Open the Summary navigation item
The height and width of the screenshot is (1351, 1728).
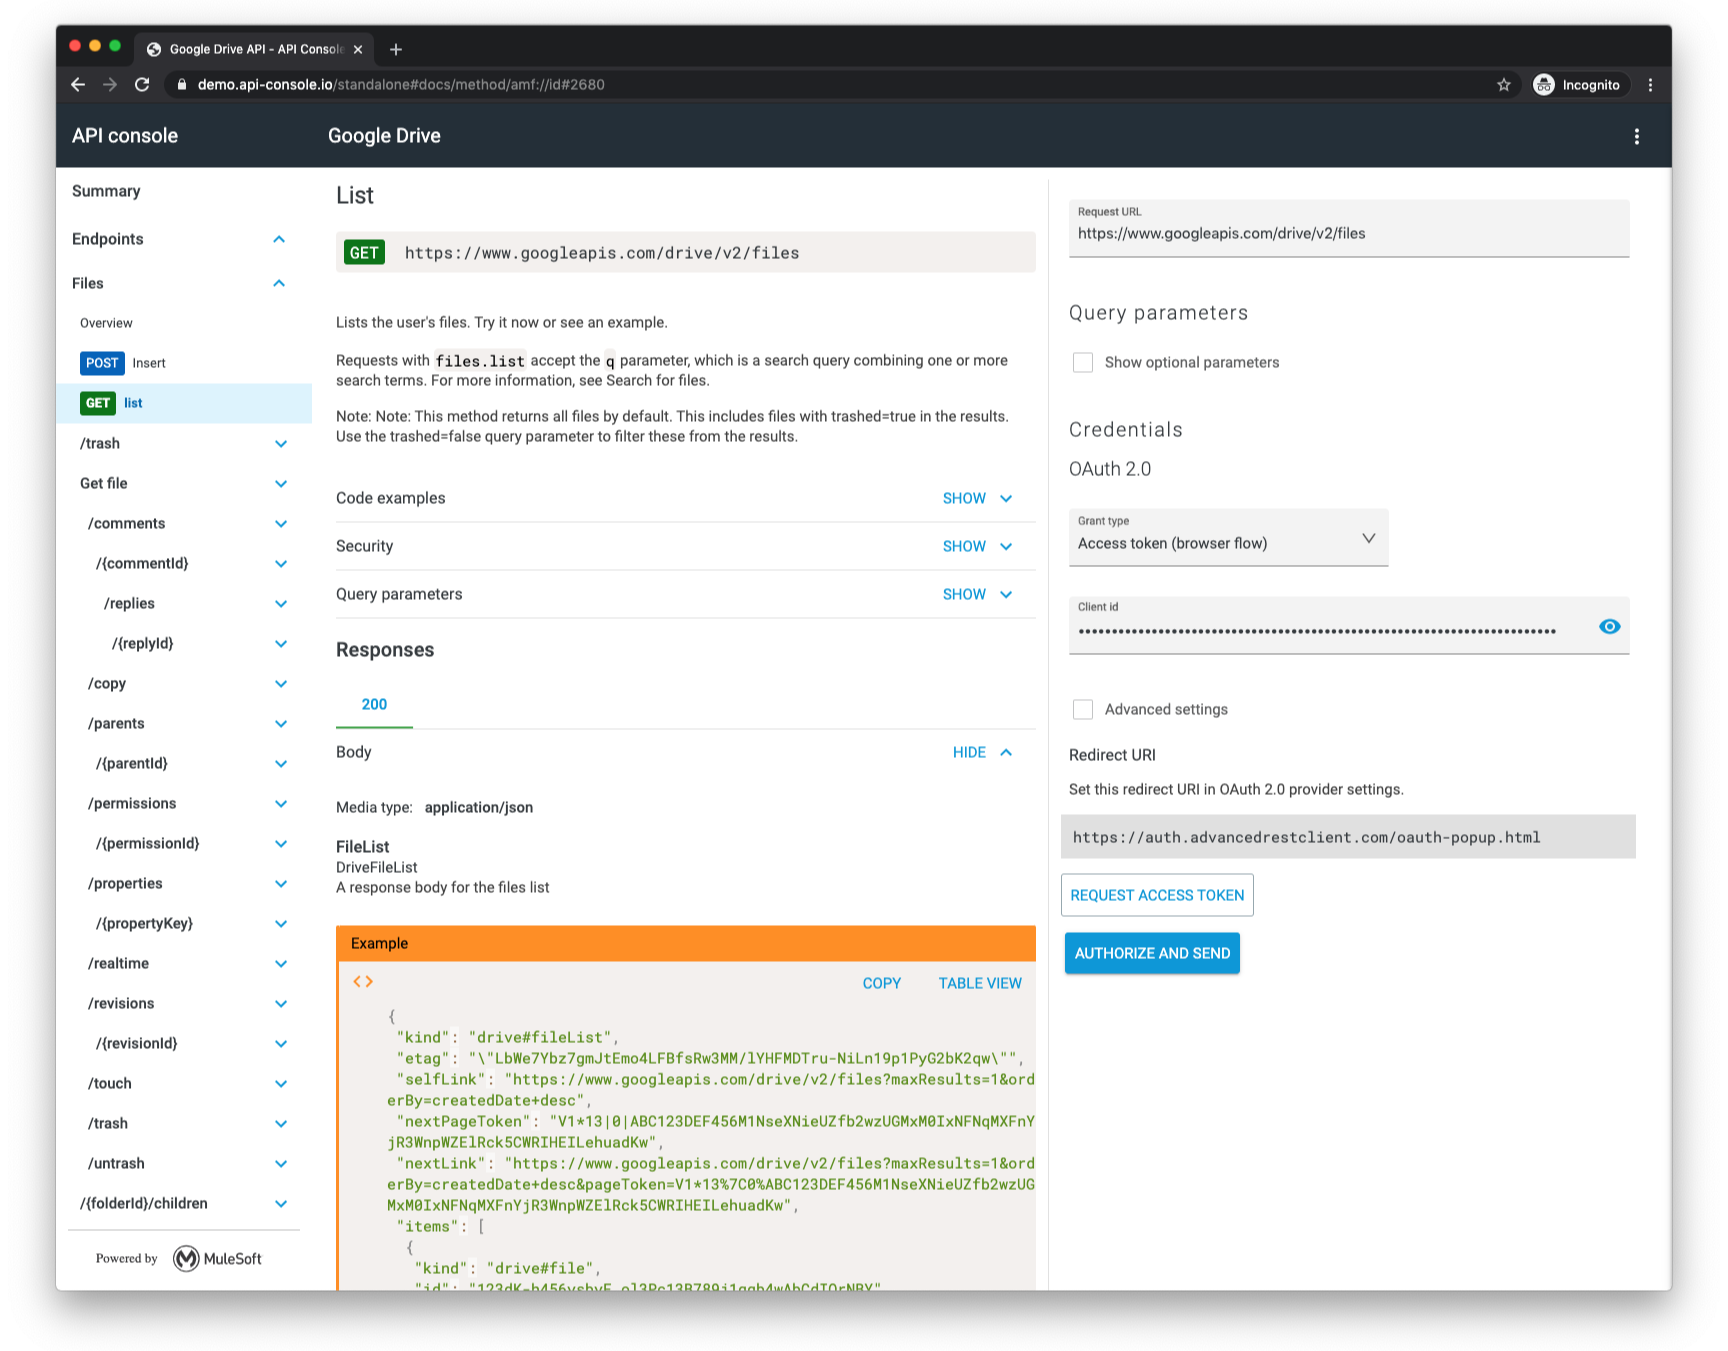pos(106,191)
